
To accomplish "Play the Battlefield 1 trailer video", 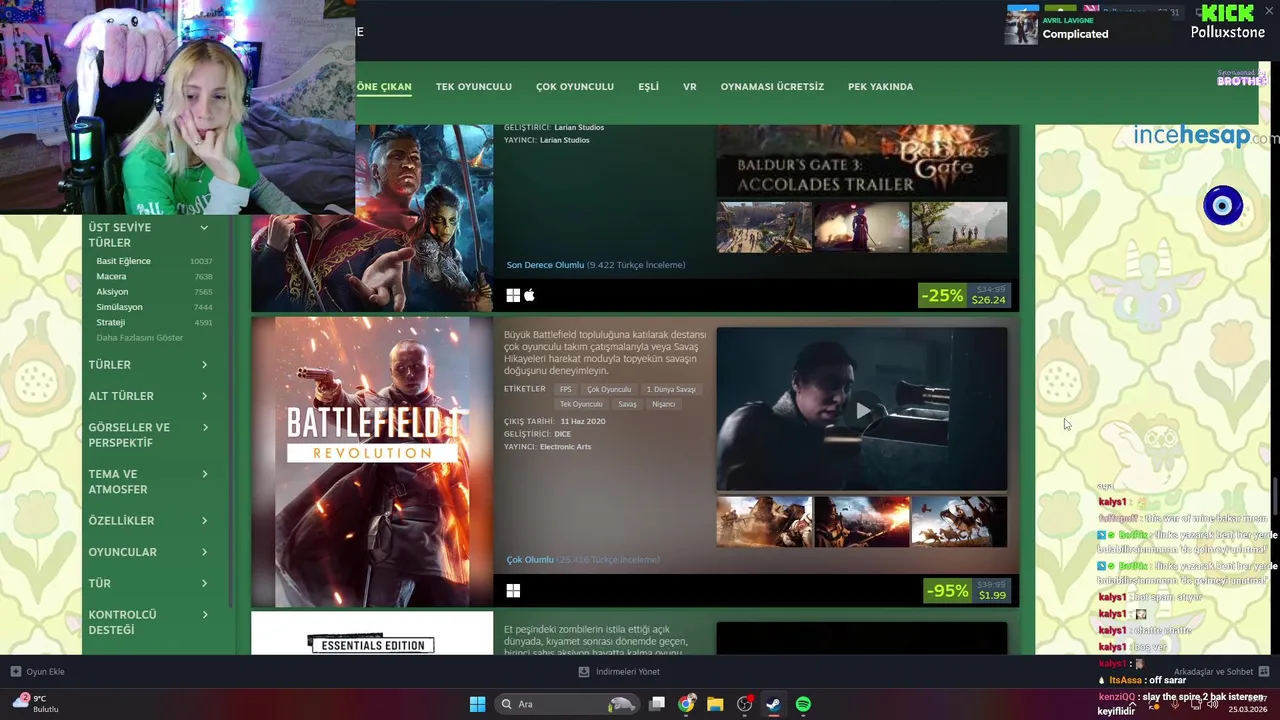I will coord(862,409).
